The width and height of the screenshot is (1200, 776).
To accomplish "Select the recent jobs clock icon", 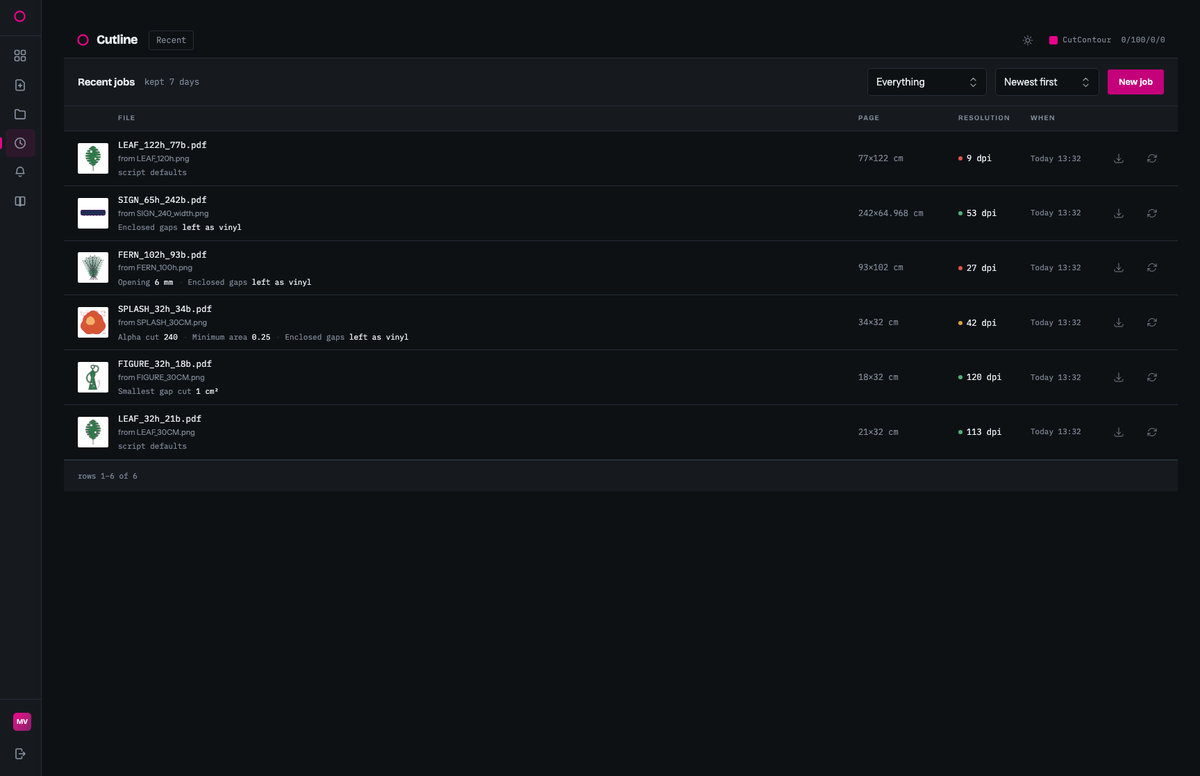I will [20, 143].
